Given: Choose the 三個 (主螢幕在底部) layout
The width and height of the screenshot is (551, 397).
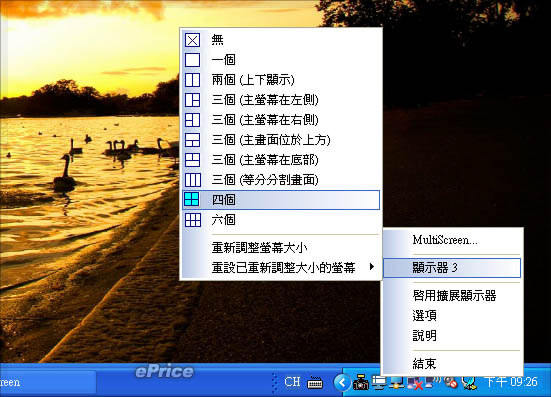Looking at the screenshot, I should point(281,160).
